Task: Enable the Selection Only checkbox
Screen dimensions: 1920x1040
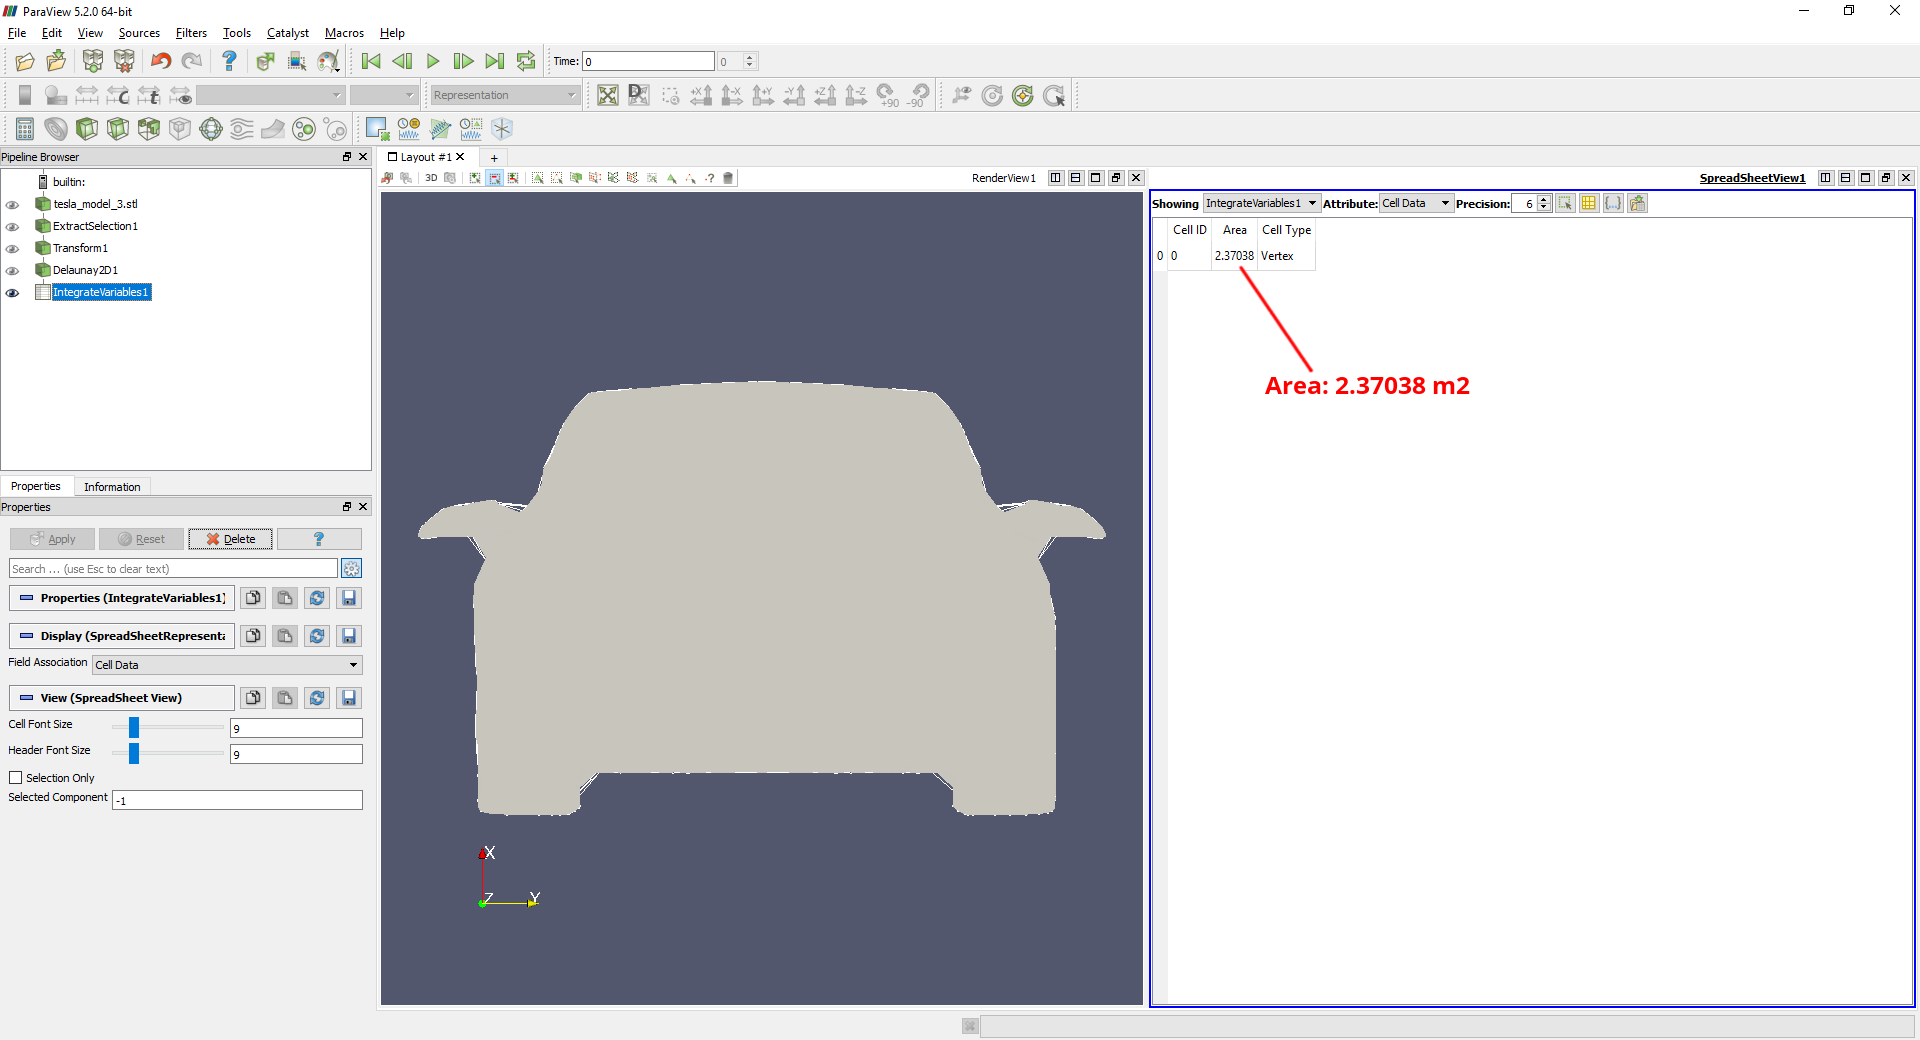Action: point(16,778)
